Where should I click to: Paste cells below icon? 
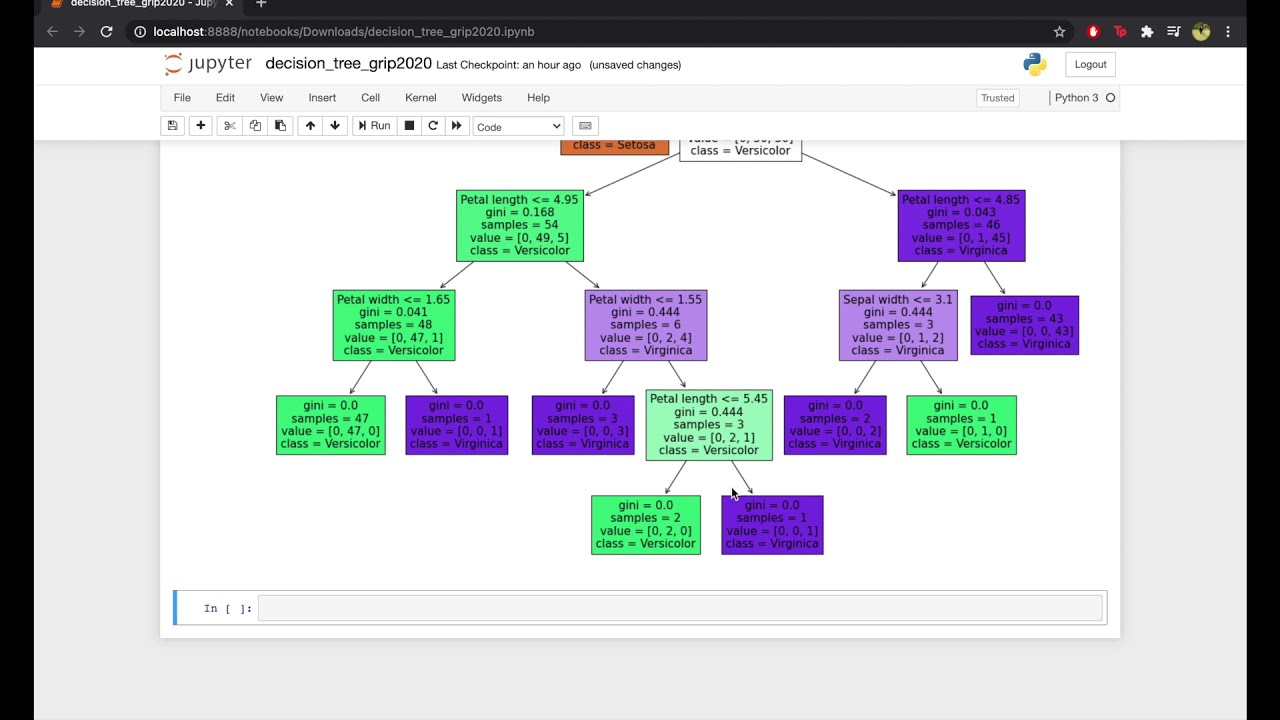(x=280, y=126)
